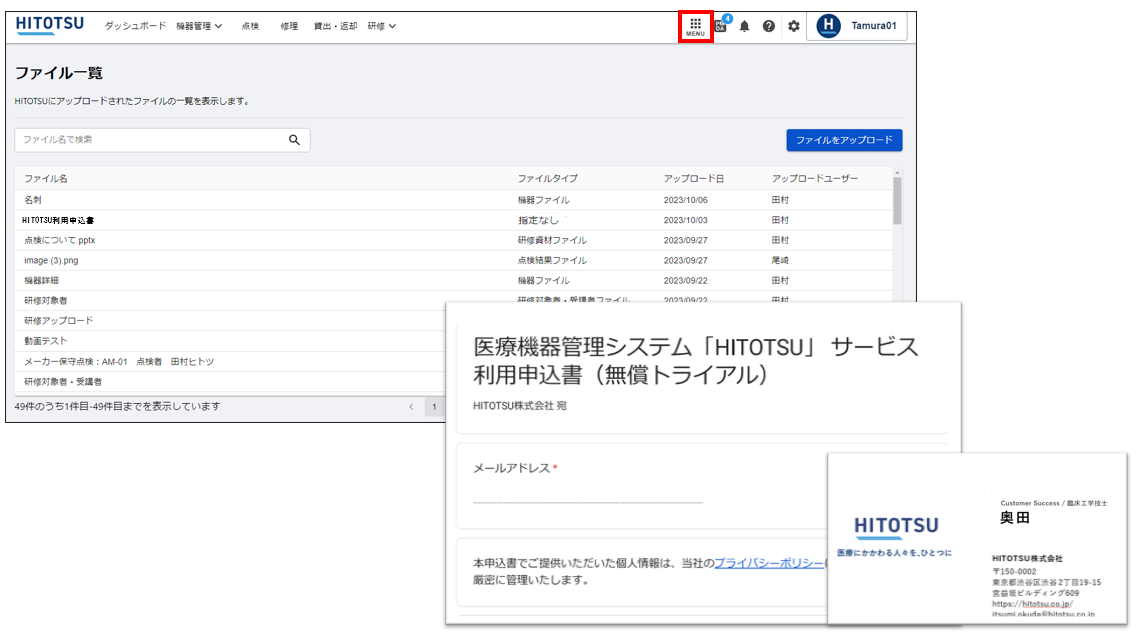The width and height of the screenshot is (1140, 632).
Task: Open the Tamura01 account button
Action: (x=857, y=26)
